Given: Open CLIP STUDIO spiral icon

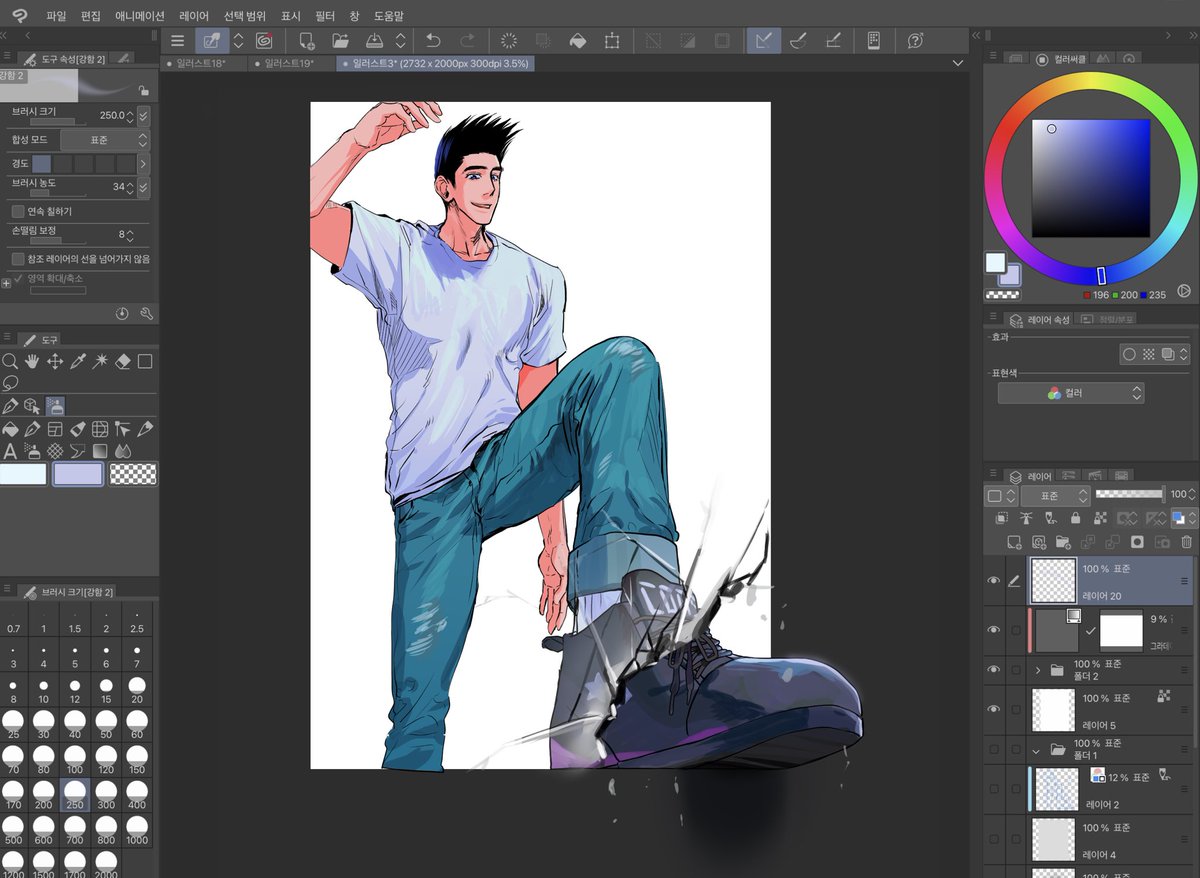Looking at the screenshot, I should point(264,40).
